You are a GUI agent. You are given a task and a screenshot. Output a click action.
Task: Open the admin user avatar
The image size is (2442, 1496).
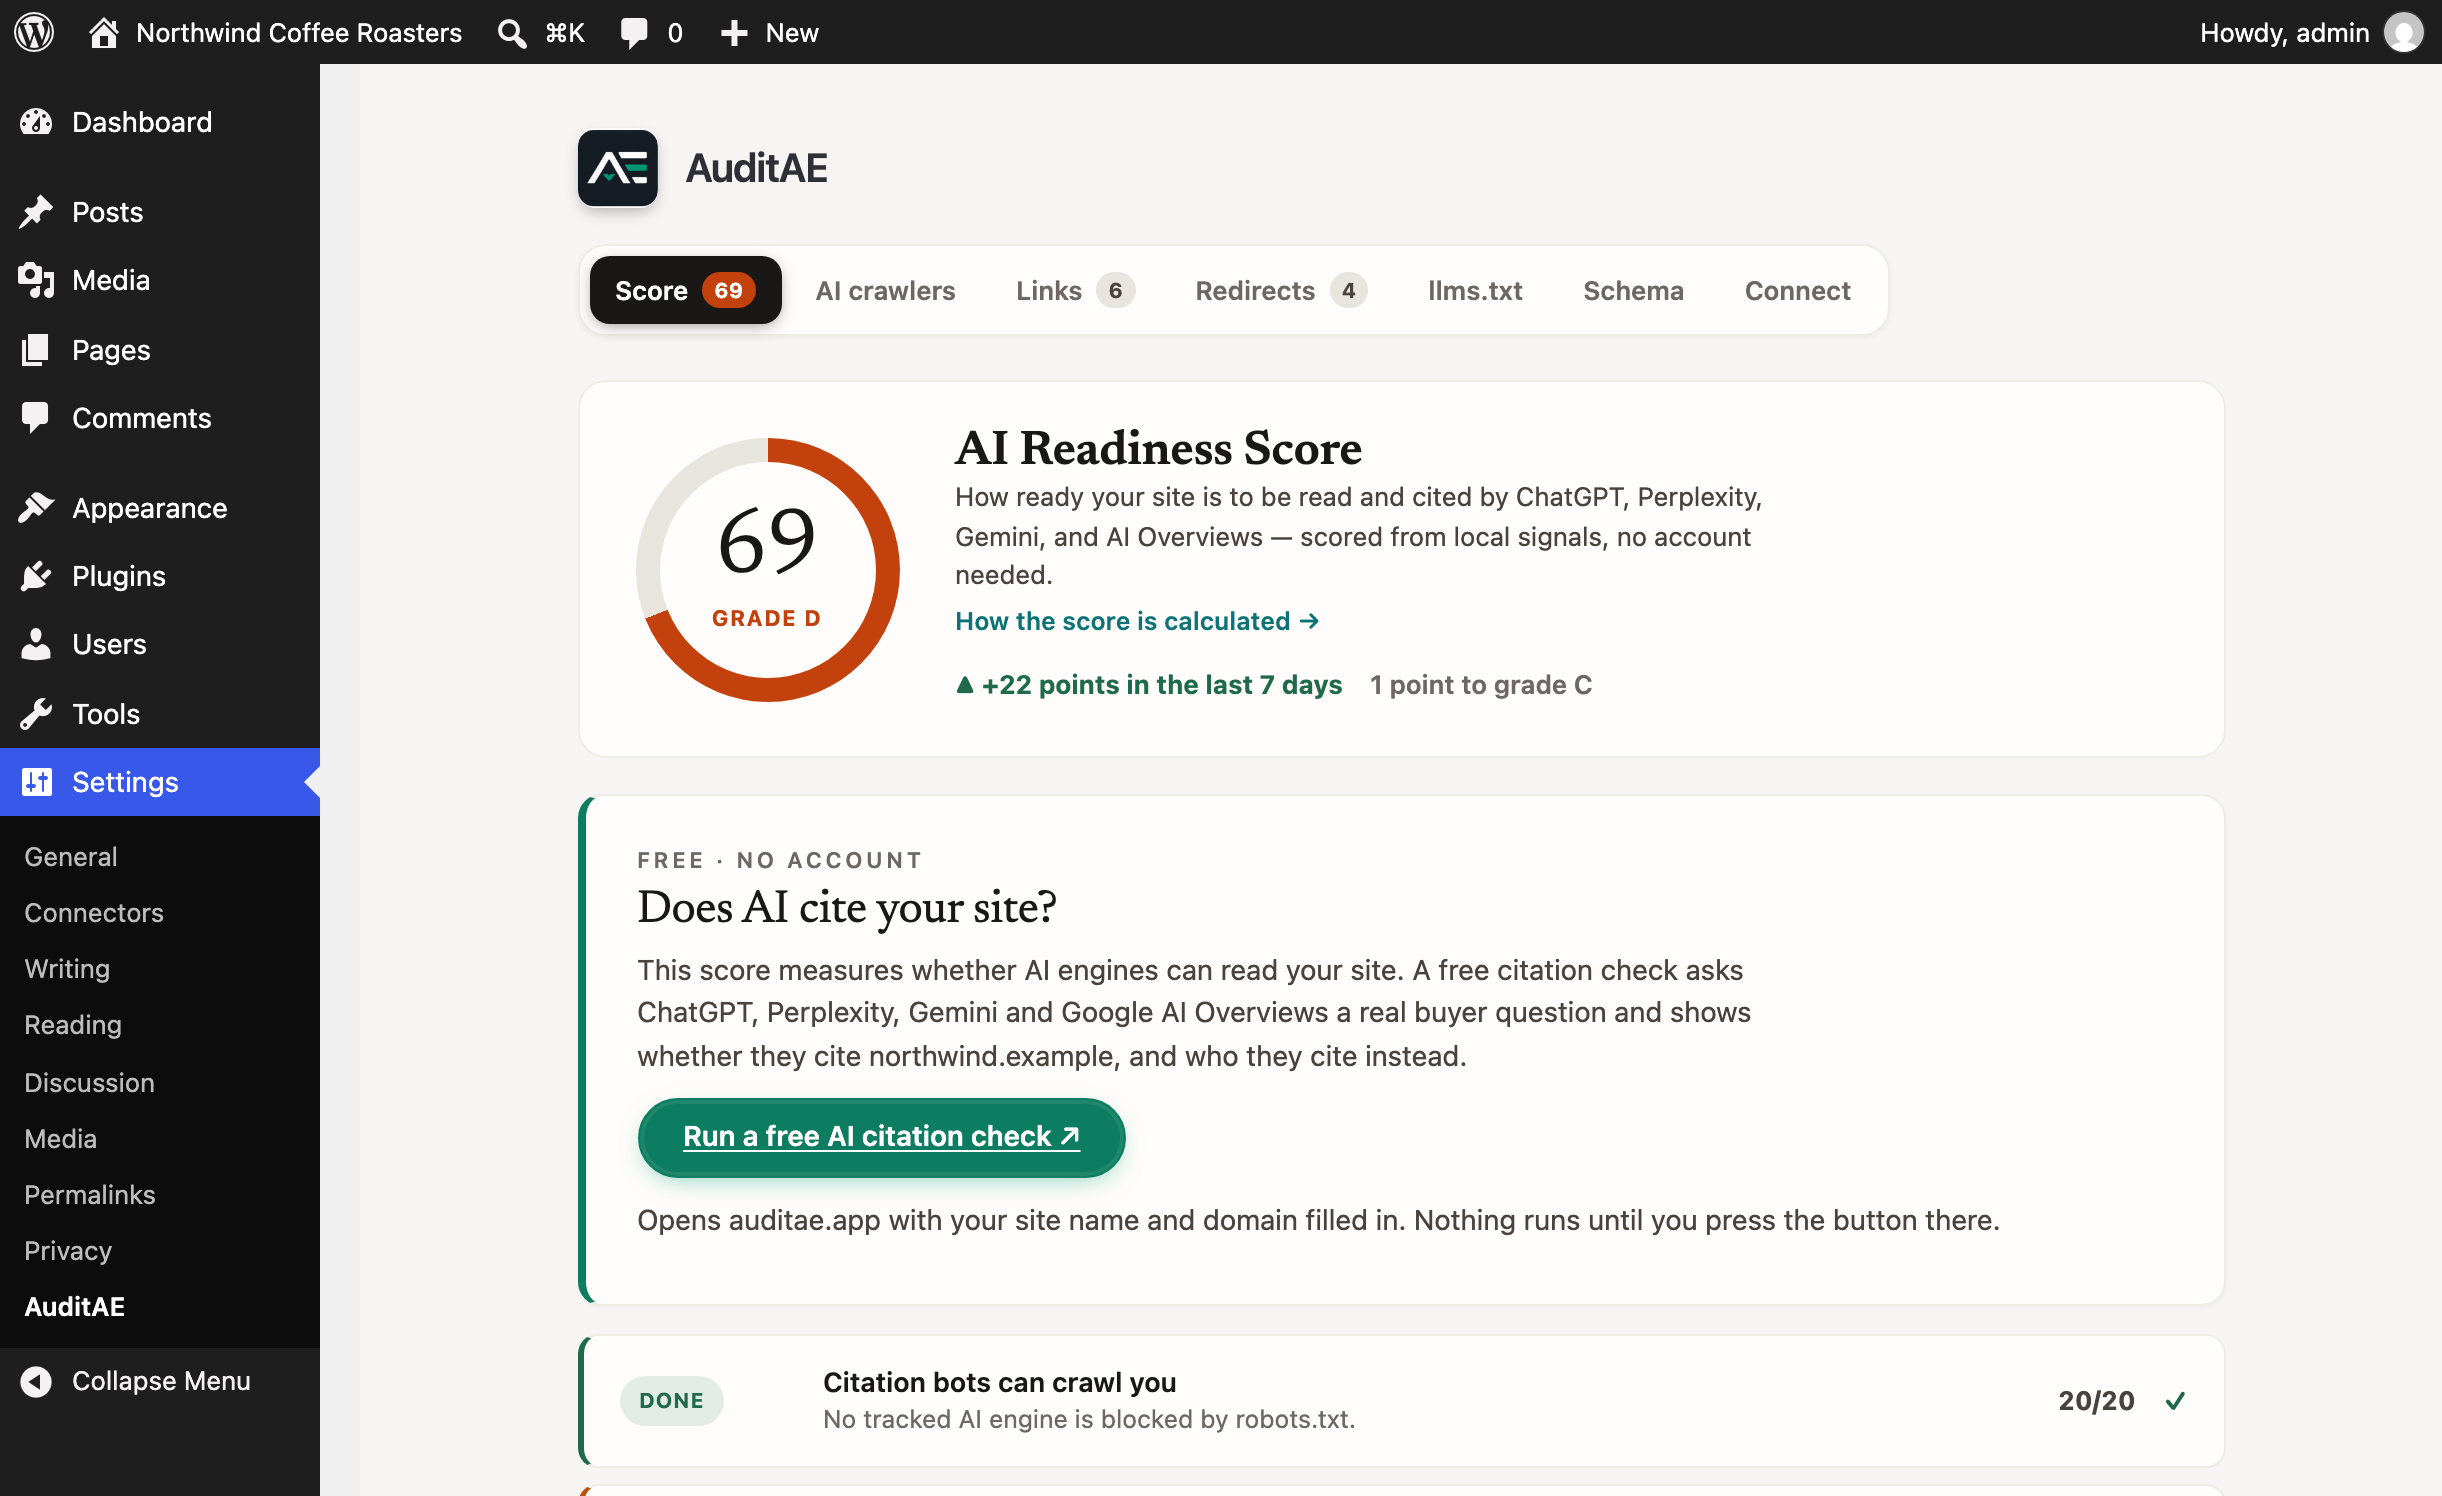pyautogui.click(x=2404, y=32)
